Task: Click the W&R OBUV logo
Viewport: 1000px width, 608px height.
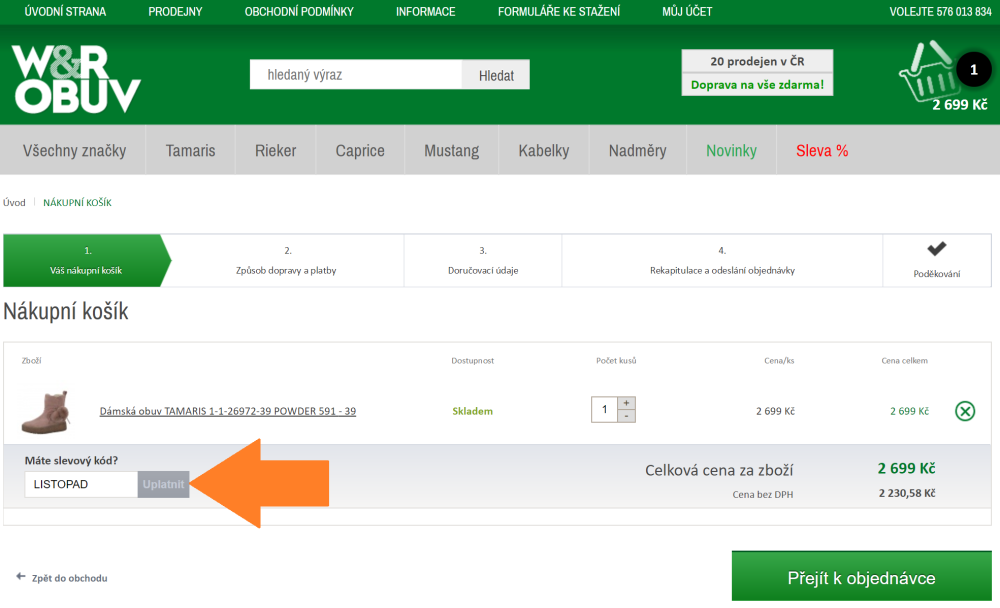Action: (77, 79)
